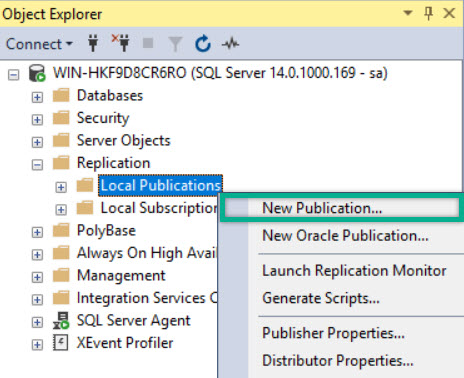Select the PolyBase tree label
Viewport: 464px width, 378px height.
(x=106, y=231)
